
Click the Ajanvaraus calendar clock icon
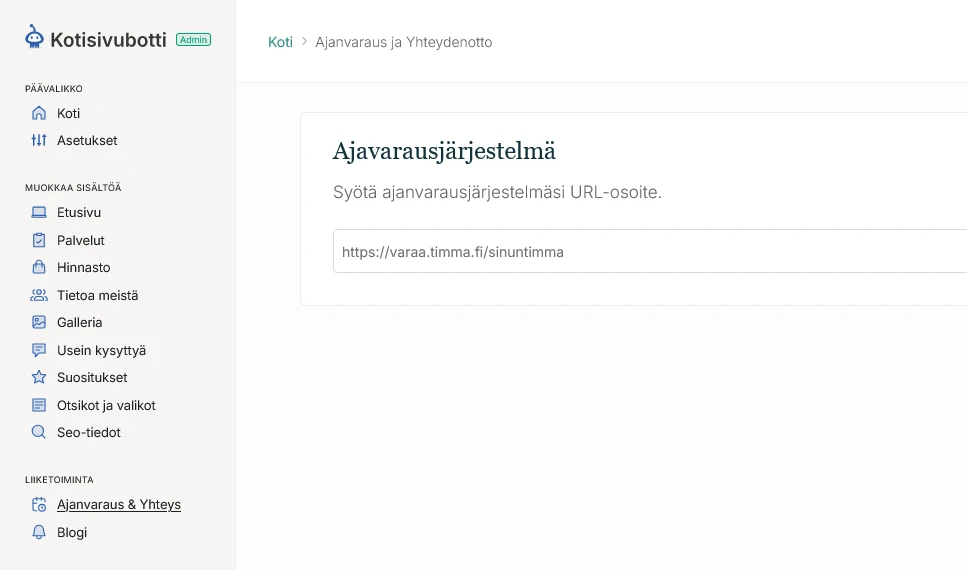pos(39,505)
